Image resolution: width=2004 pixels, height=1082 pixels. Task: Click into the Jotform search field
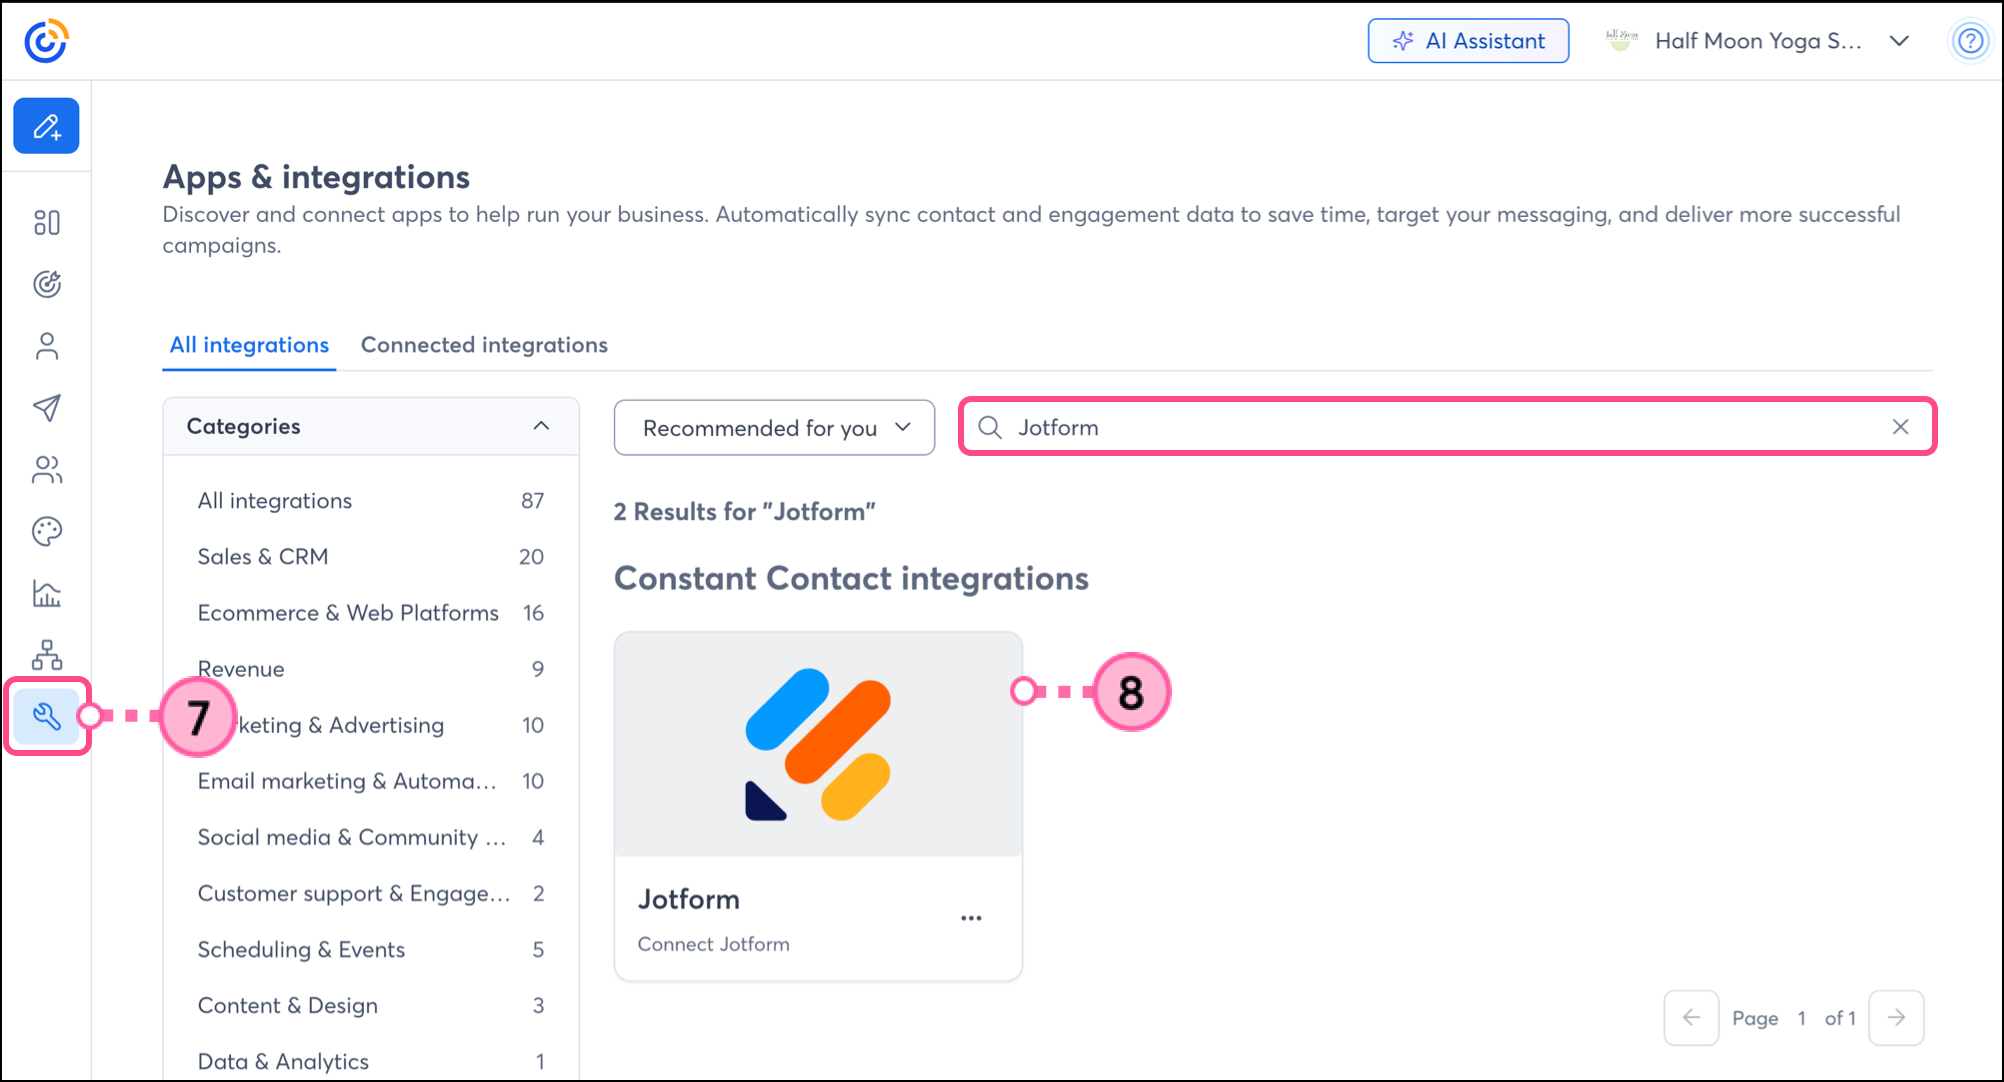pyautogui.click(x=1447, y=427)
